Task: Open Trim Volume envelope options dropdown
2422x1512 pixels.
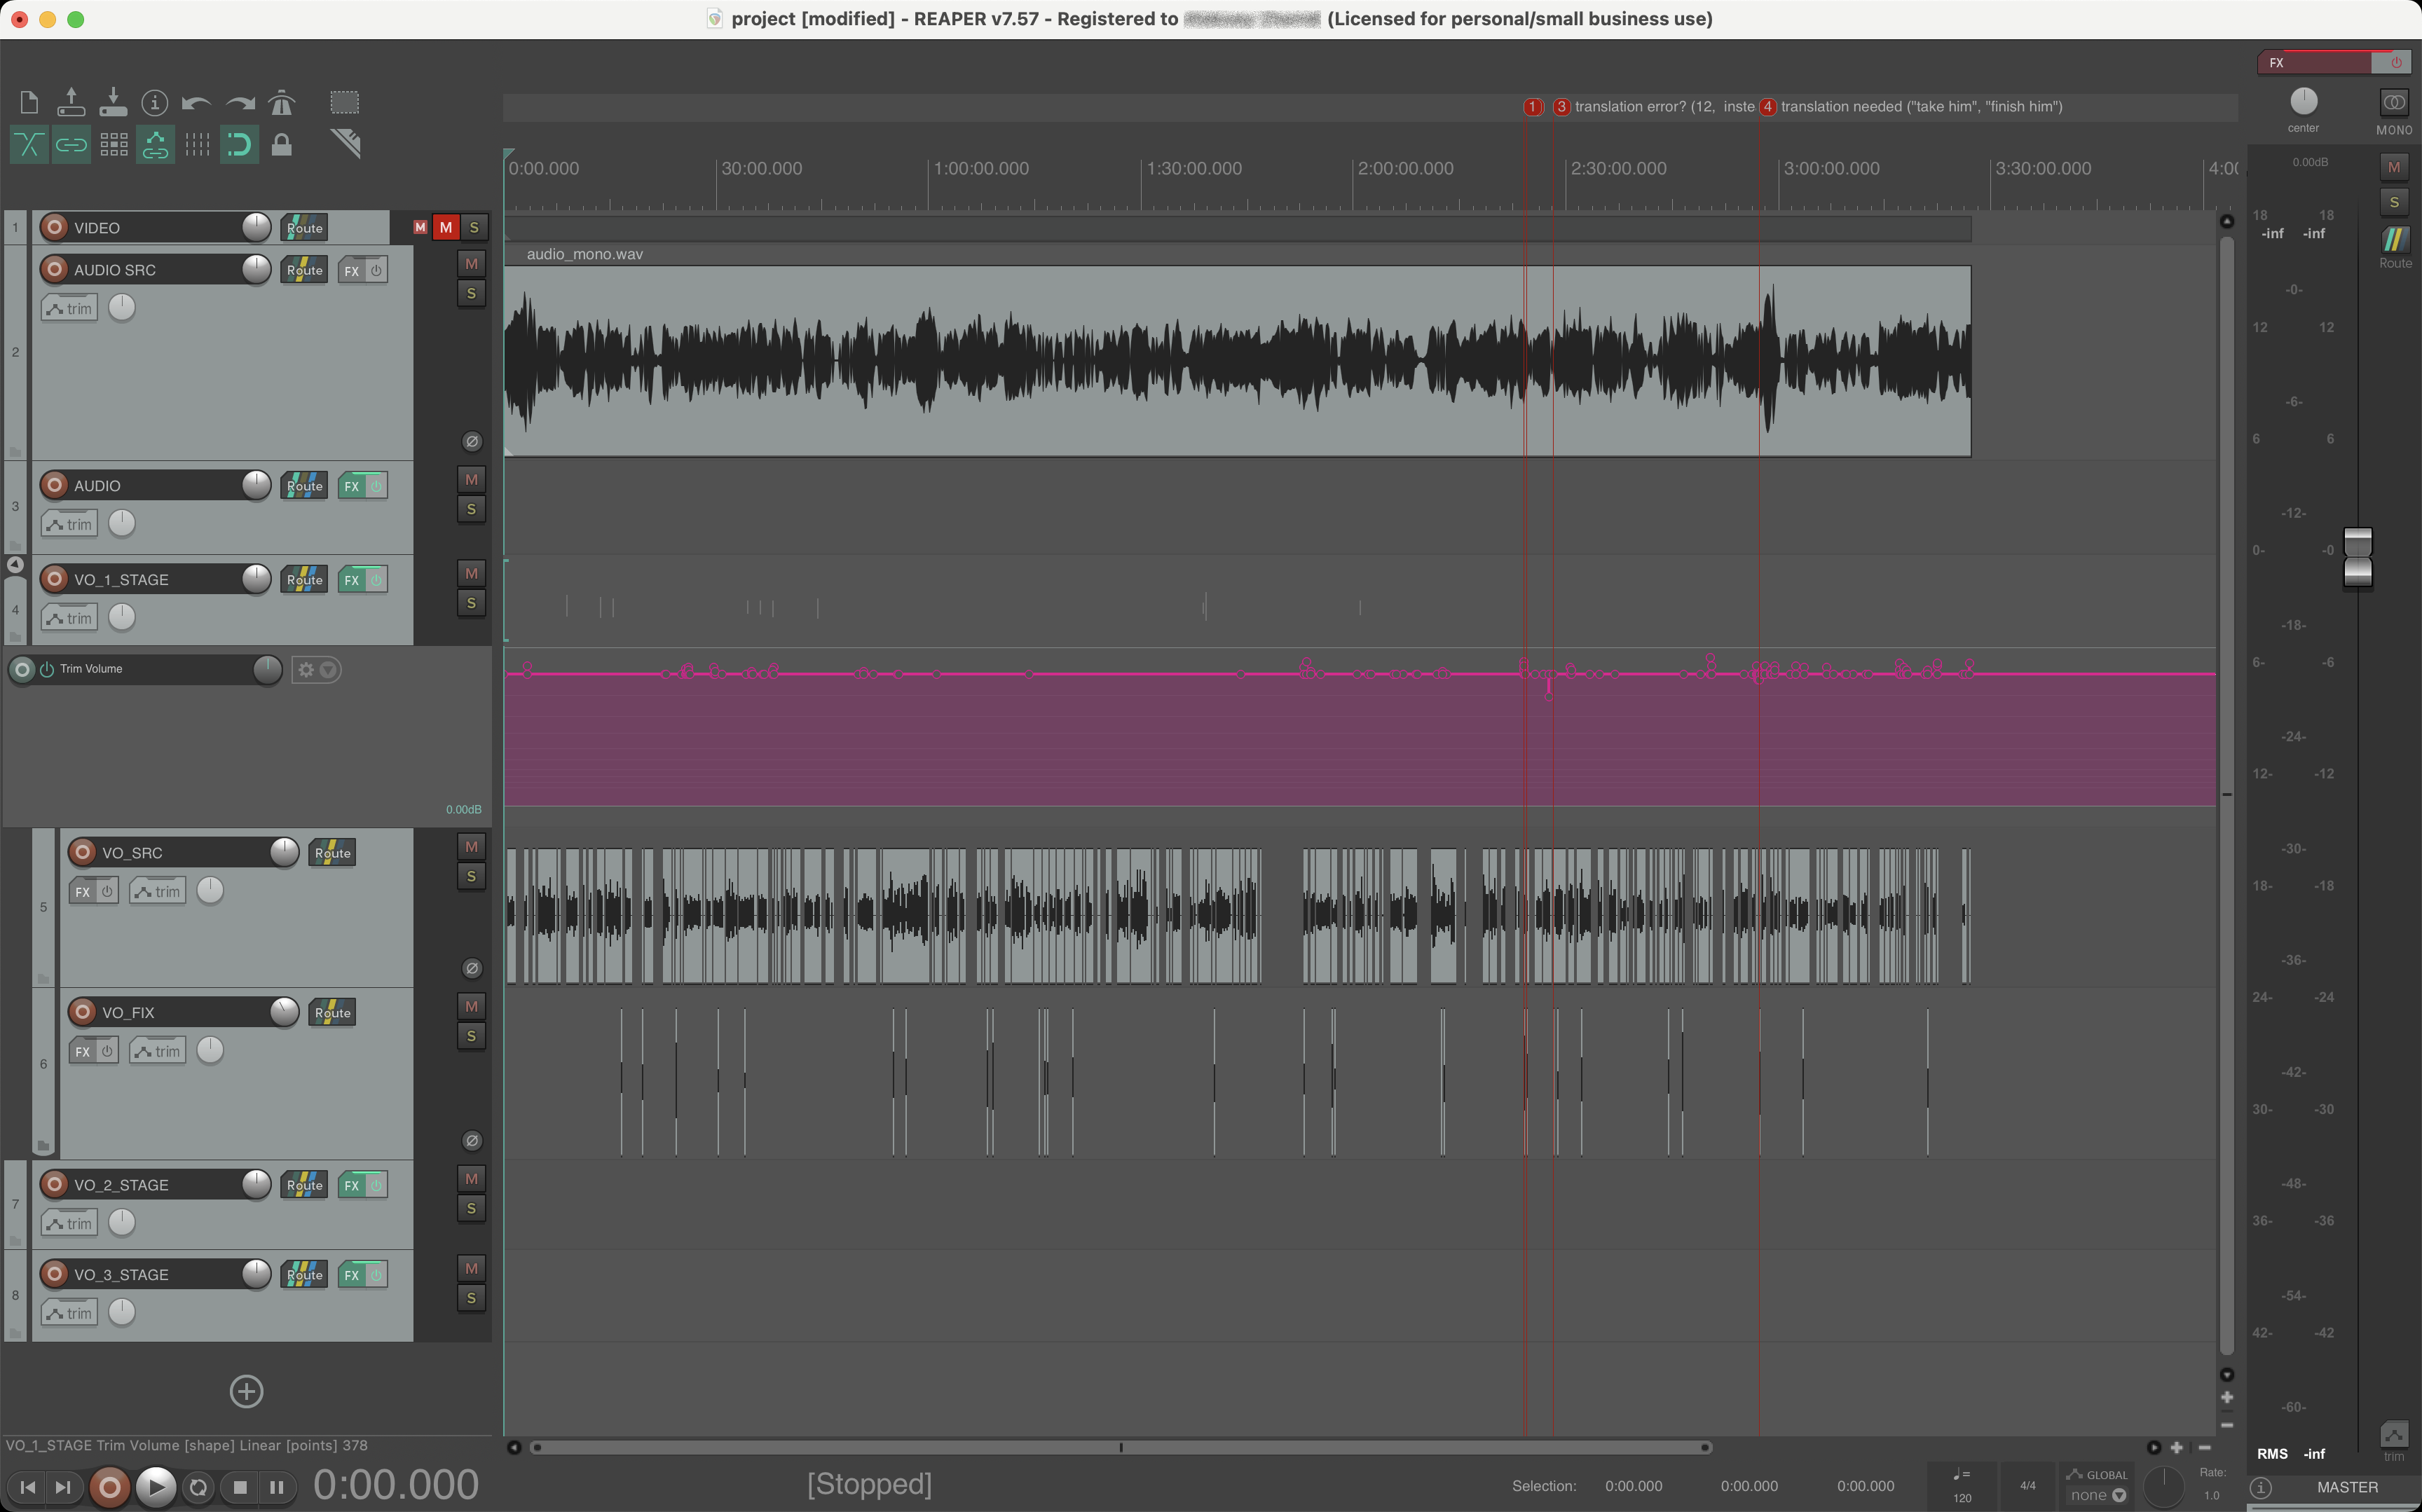Action: (x=327, y=669)
